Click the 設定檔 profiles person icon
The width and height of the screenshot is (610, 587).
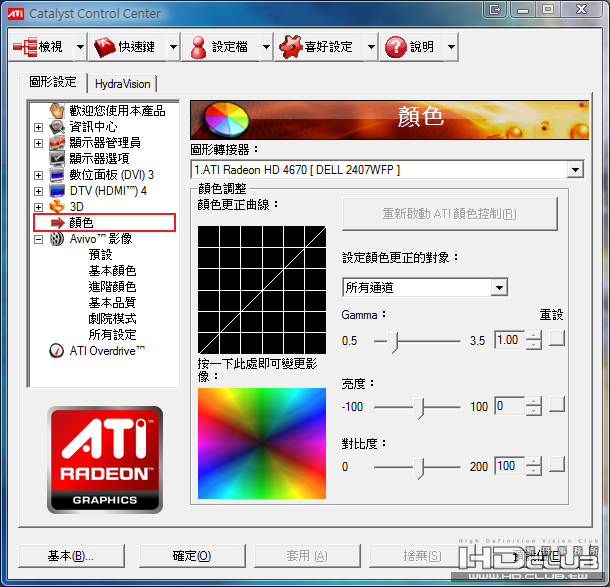[x=198, y=47]
